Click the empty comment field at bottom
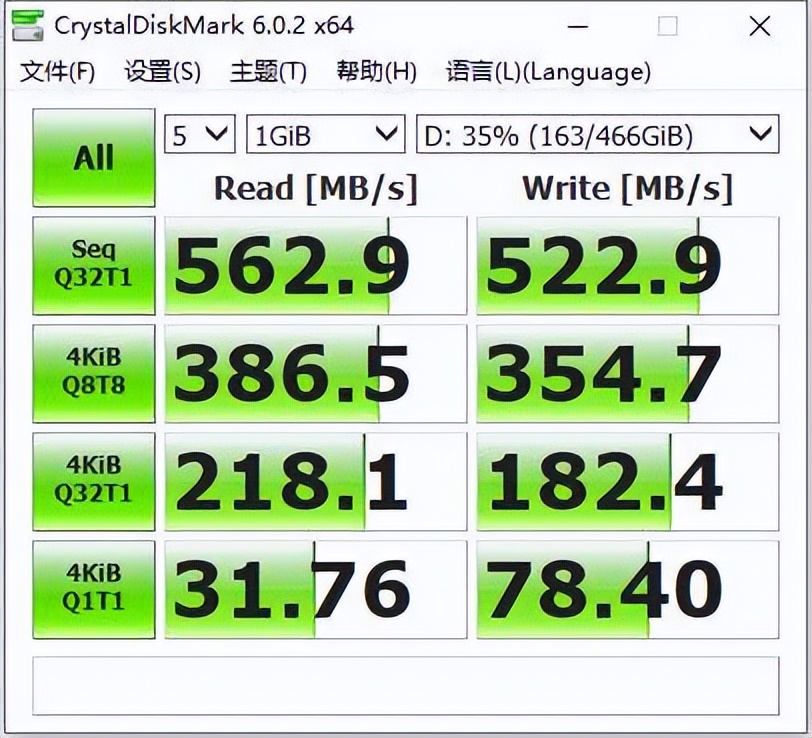Screen dimensions: 812x738 [405, 686]
